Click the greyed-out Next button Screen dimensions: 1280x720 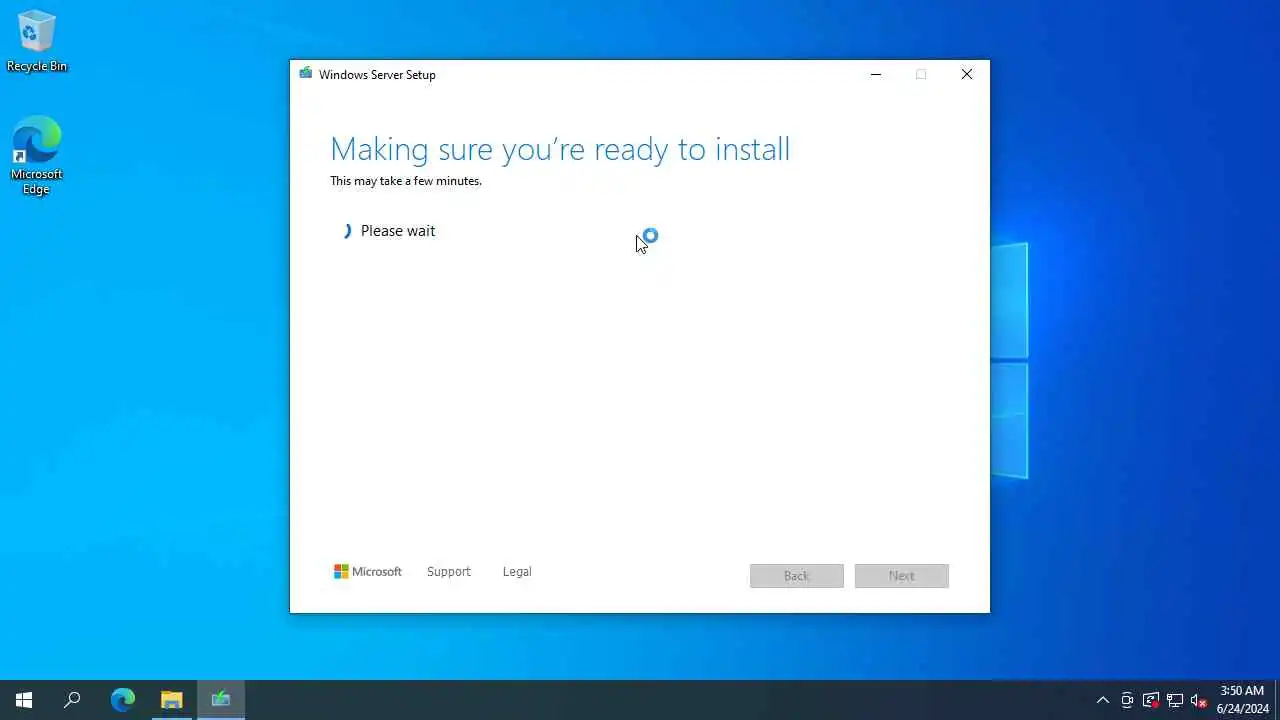(x=902, y=576)
